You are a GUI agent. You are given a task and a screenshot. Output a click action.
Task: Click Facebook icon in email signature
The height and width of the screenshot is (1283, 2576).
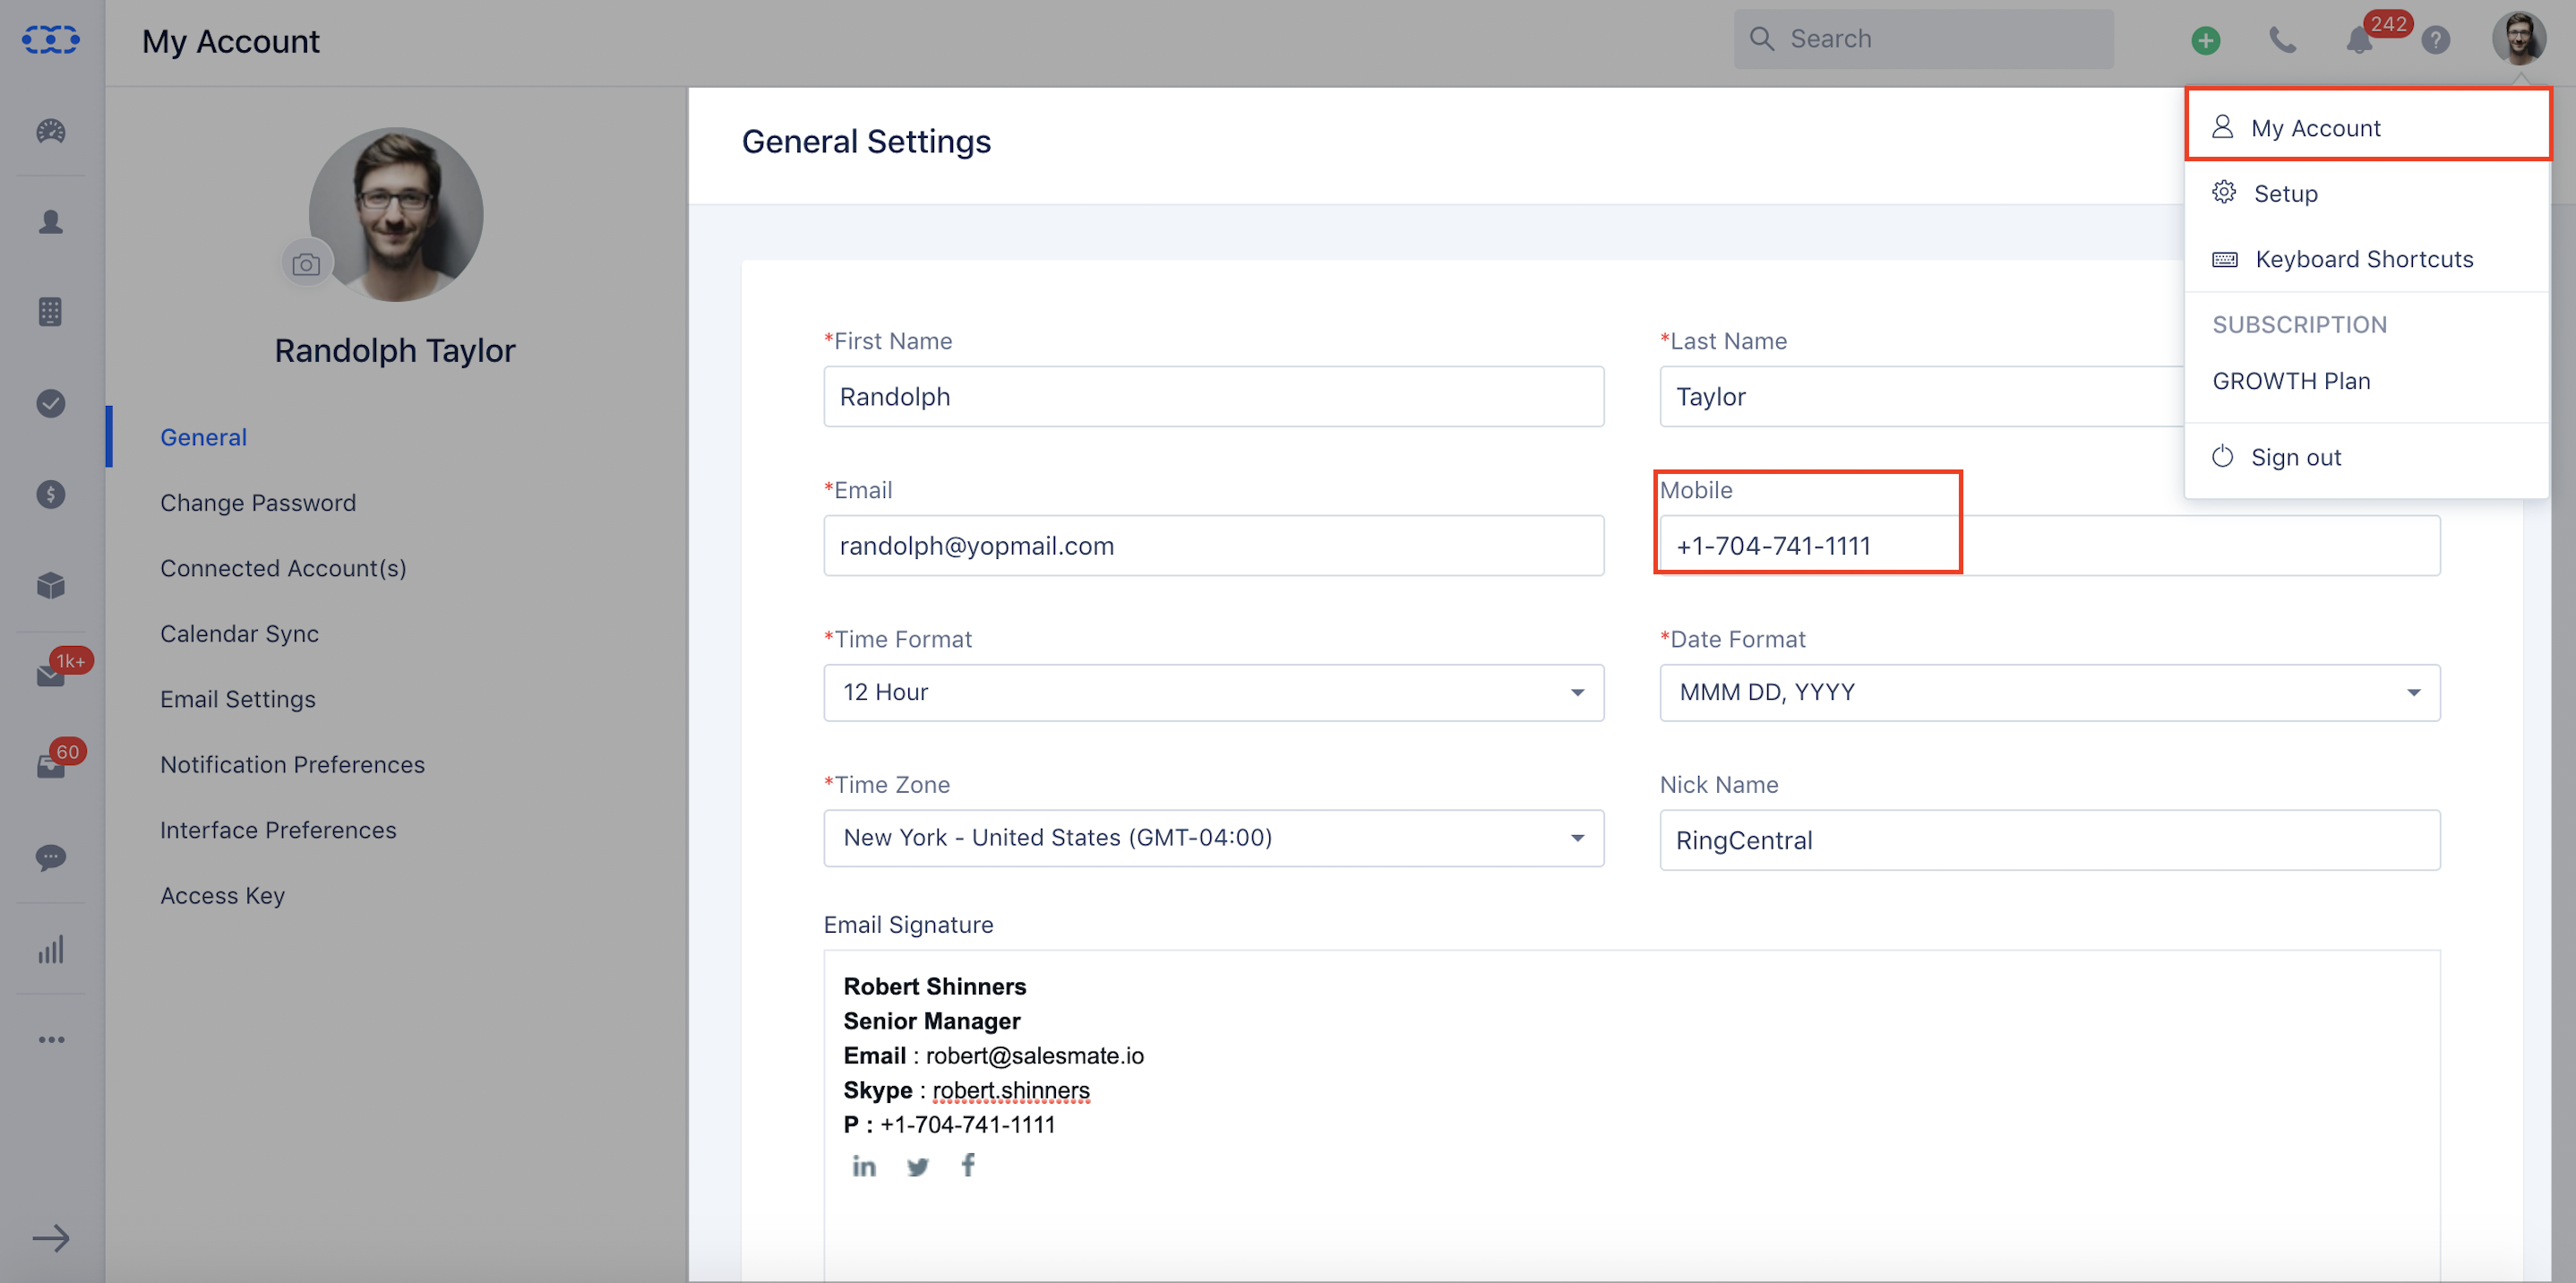(968, 1165)
